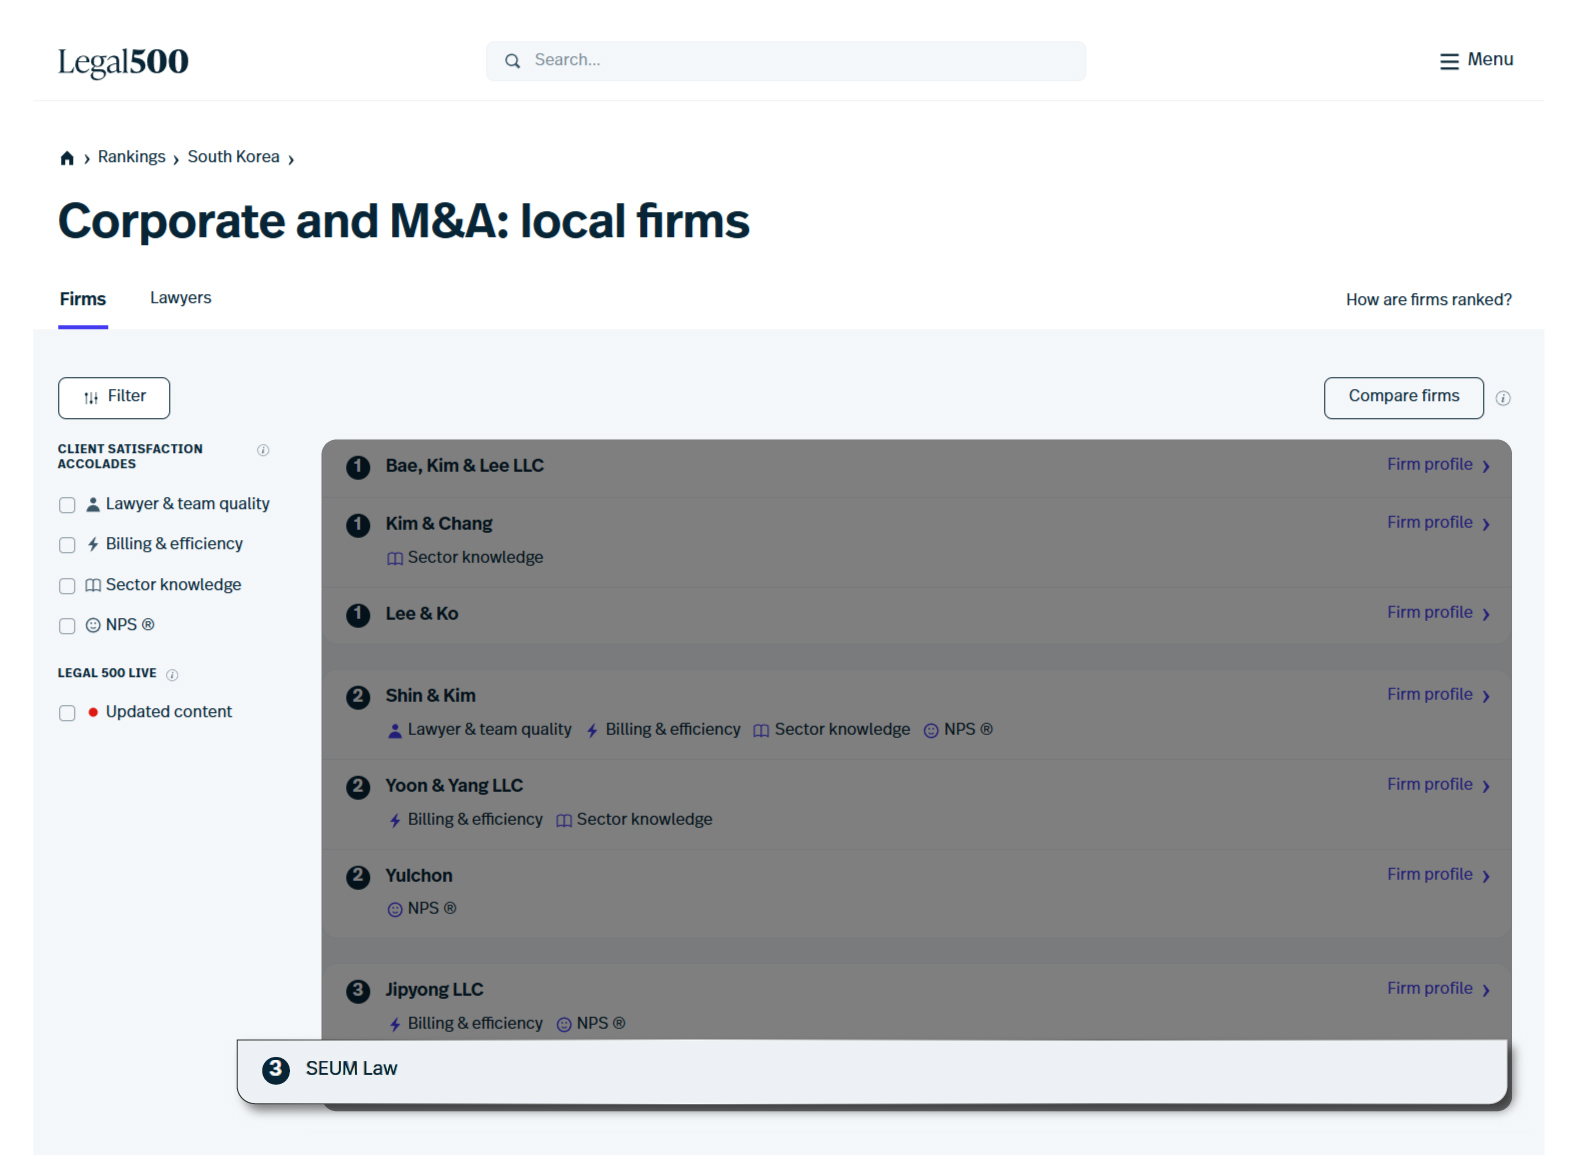Viewport: 1582px width, 1155px height.
Task: Open Firm profile arrow for Yulchon
Action: (1486, 876)
